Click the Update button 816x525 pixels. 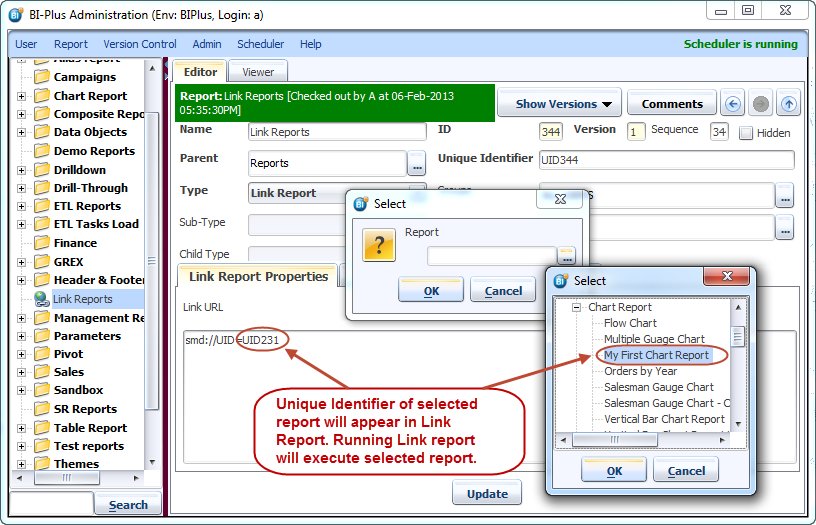pos(487,493)
